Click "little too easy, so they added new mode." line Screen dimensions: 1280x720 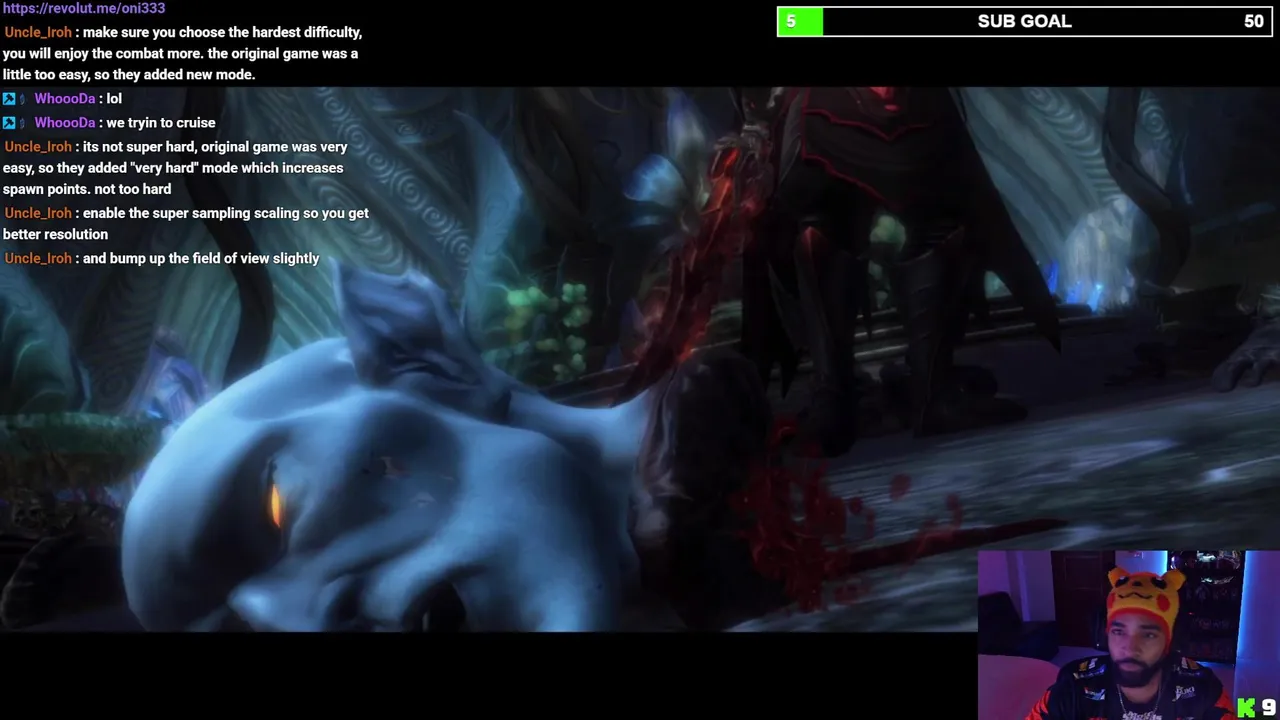pos(129,75)
